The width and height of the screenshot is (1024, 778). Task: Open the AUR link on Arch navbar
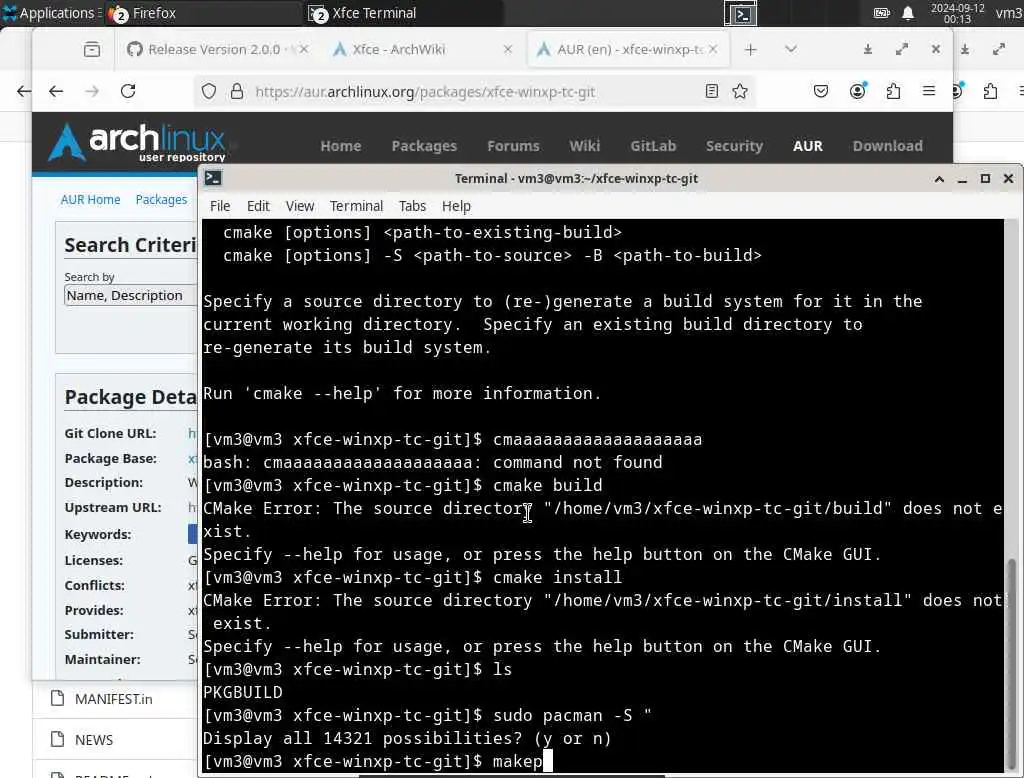tap(808, 146)
